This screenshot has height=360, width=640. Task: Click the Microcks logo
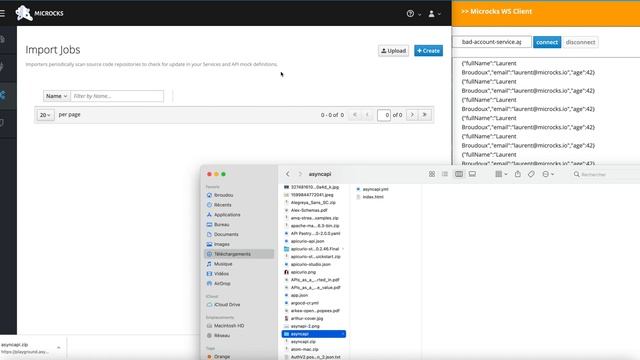click(40, 13)
